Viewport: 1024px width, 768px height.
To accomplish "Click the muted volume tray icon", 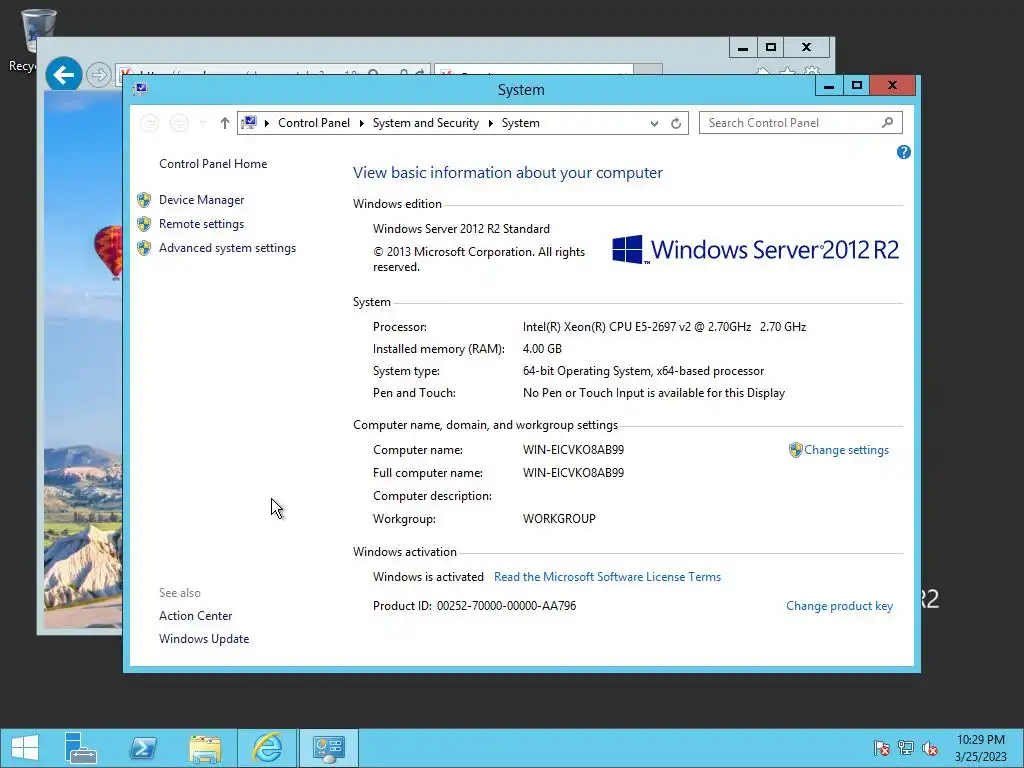I will (x=930, y=748).
